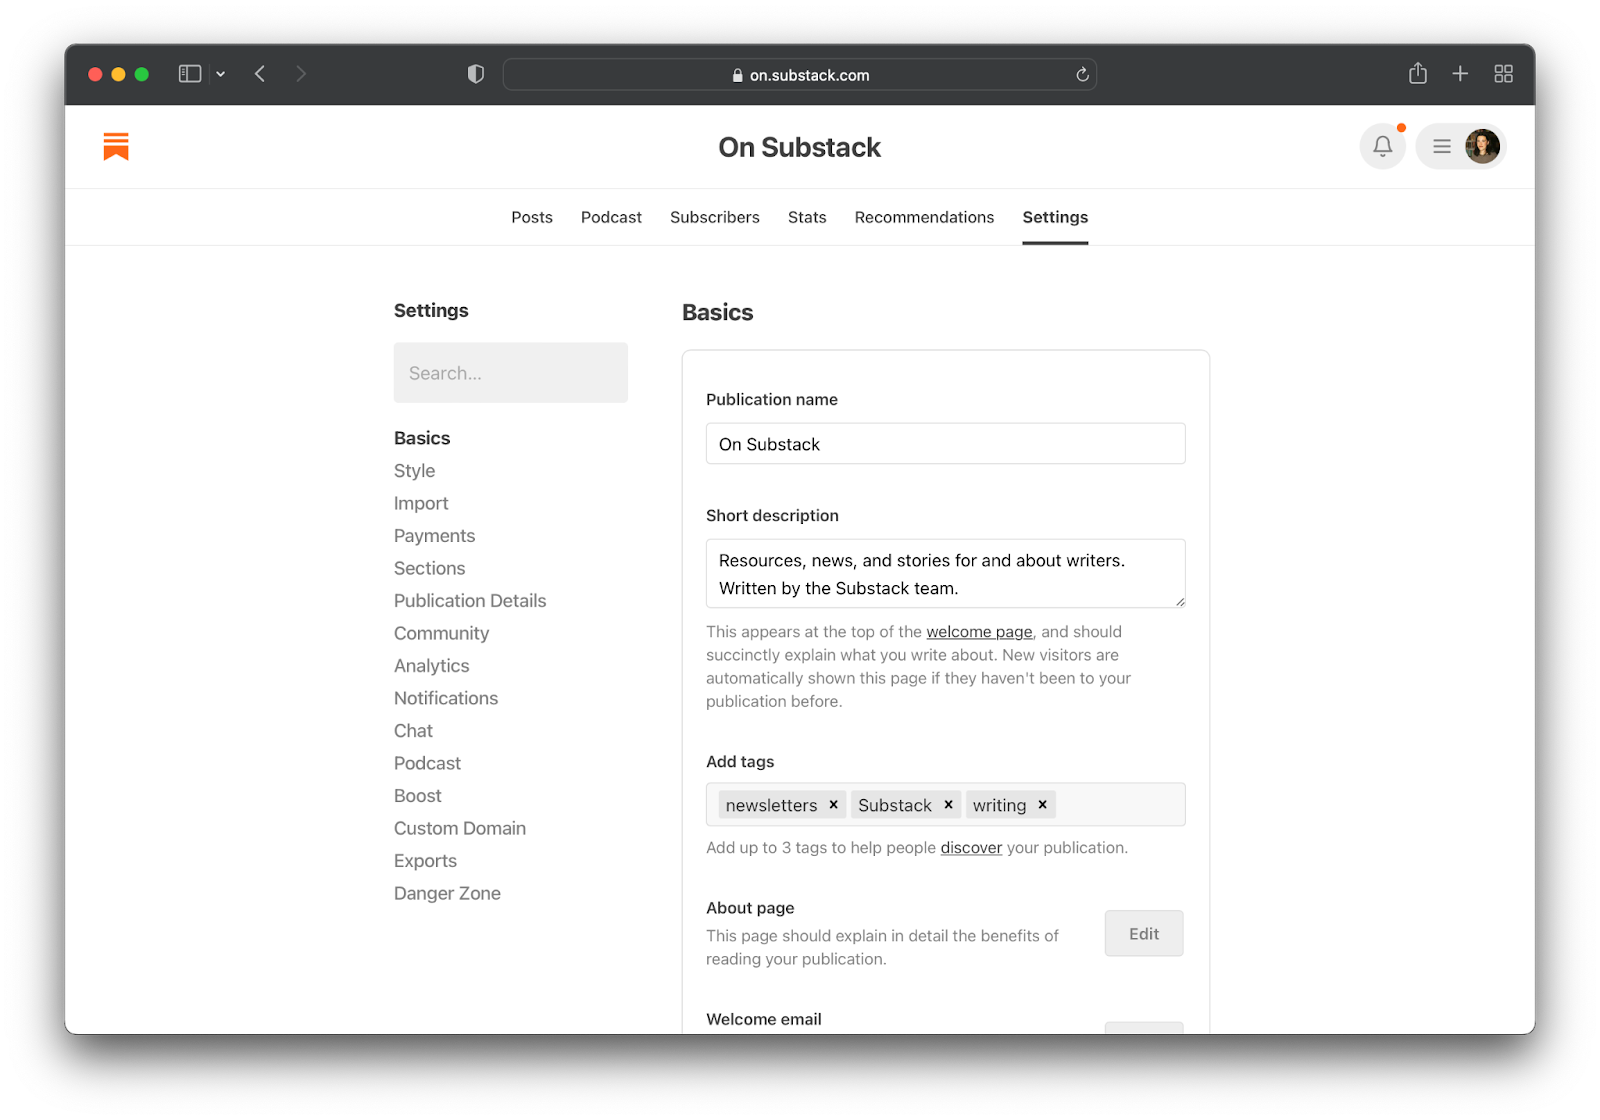This screenshot has width=1600, height=1120.
Task: Open a new tab with plus icon
Action: [1460, 74]
